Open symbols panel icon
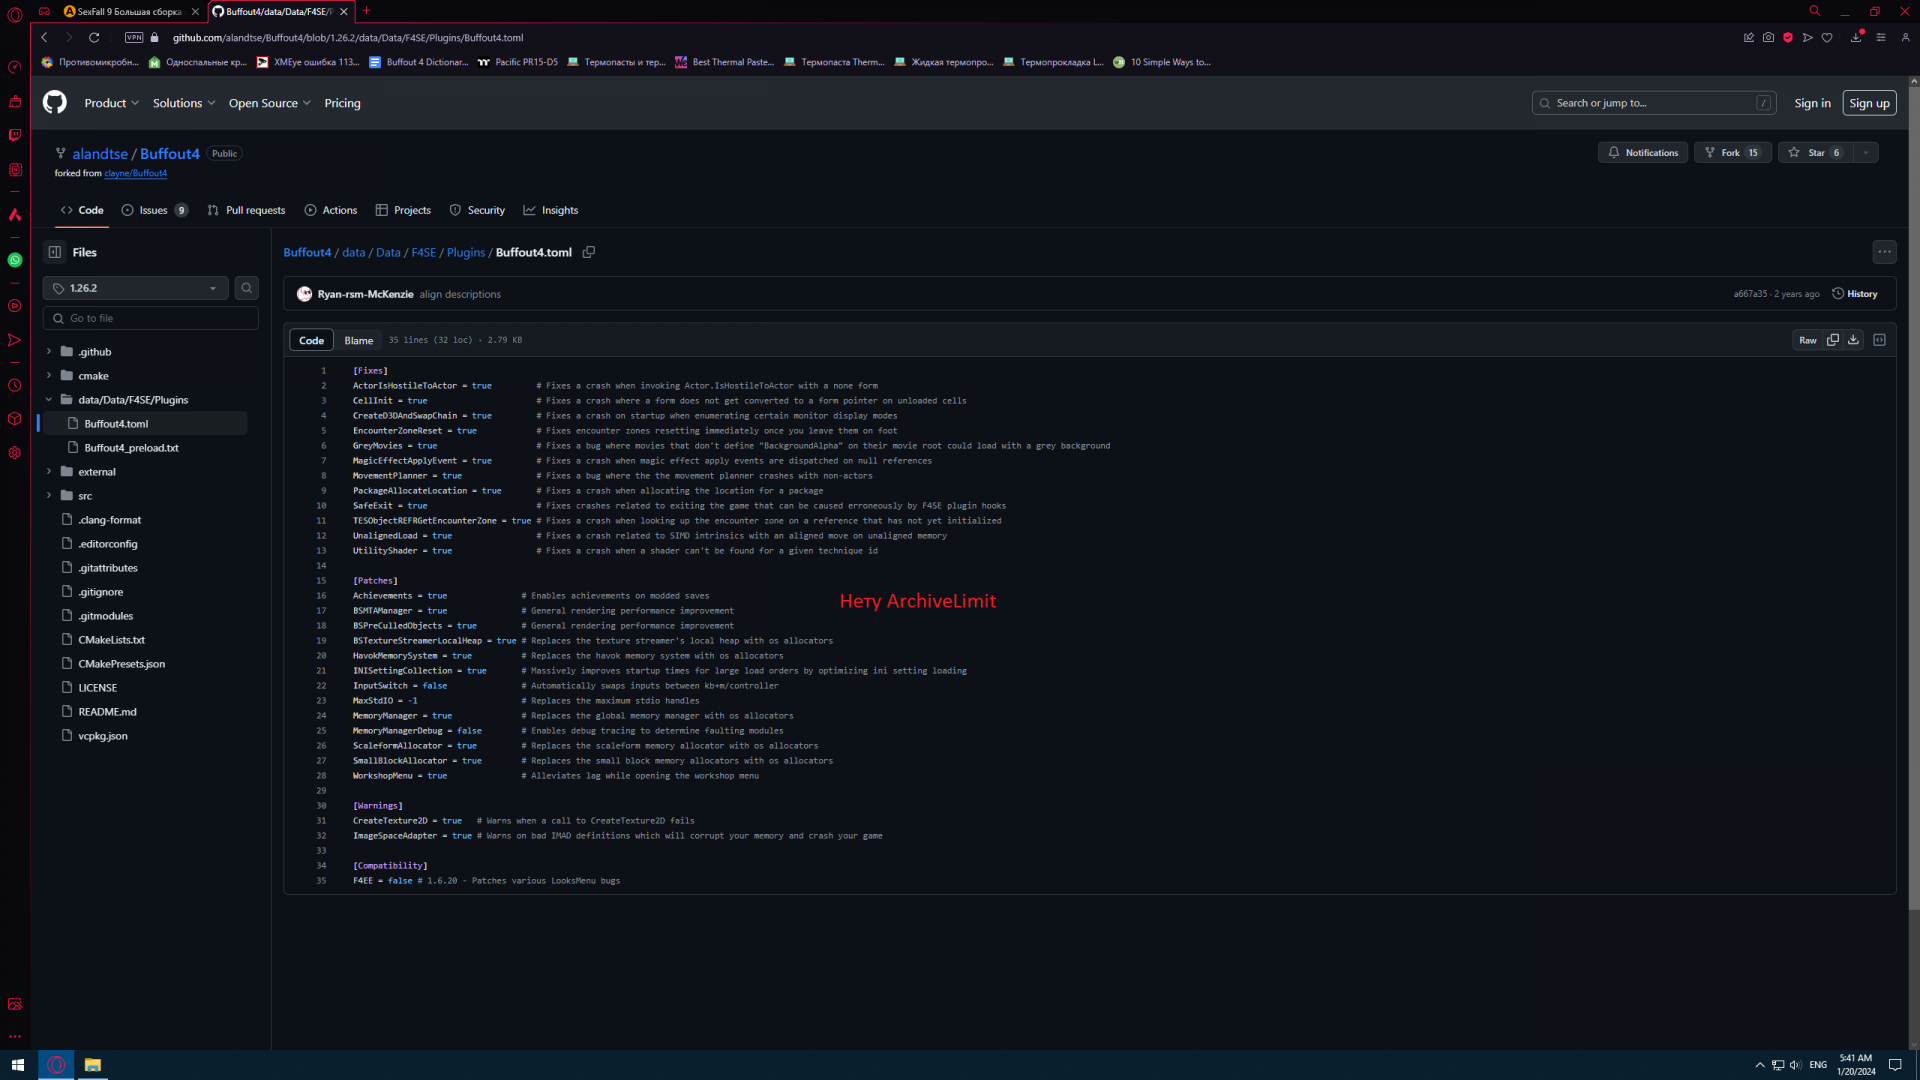The height and width of the screenshot is (1080, 1920). tap(1879, 340)
